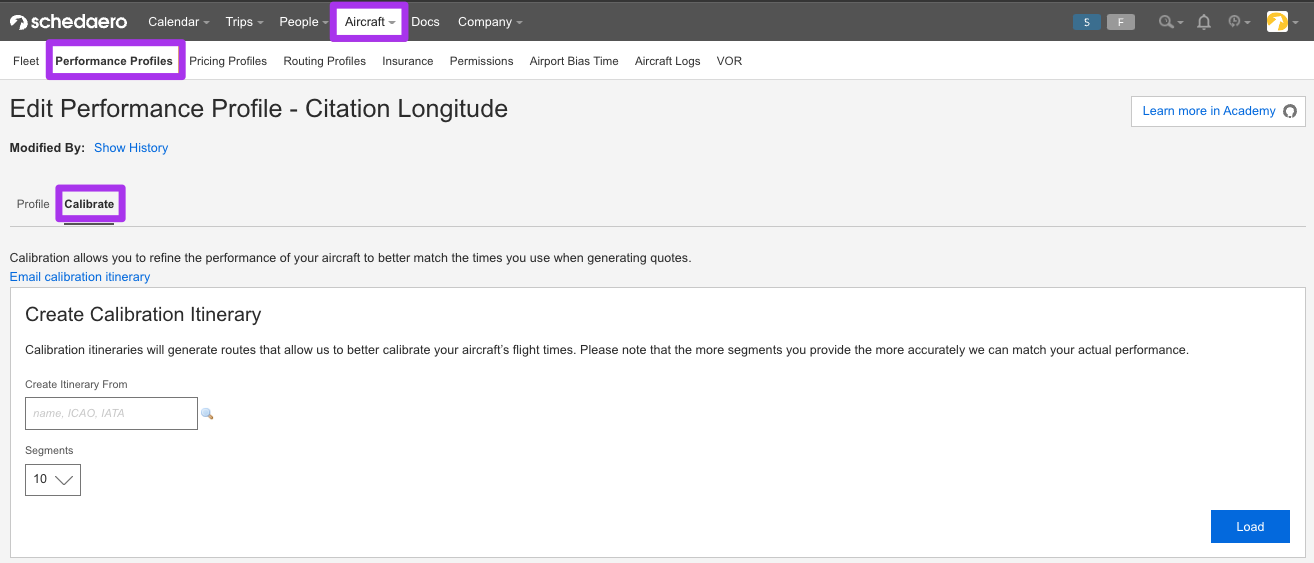Screen dimensions: 1314x563
Task: Switch to the Profile tab
Action: 33,204
